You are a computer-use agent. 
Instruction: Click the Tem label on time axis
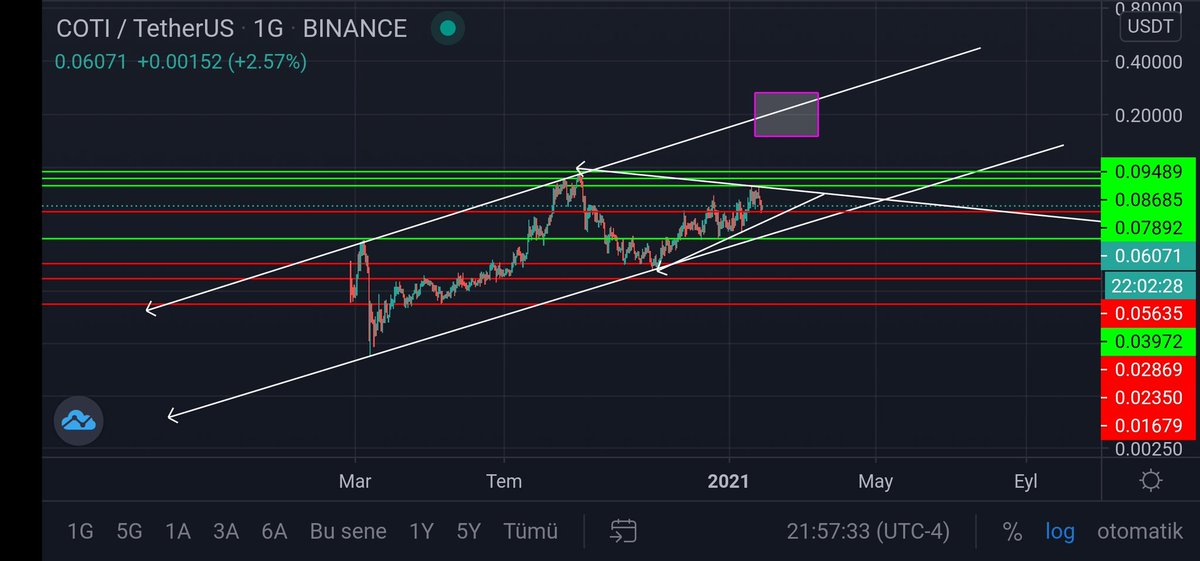click(503, 481)
